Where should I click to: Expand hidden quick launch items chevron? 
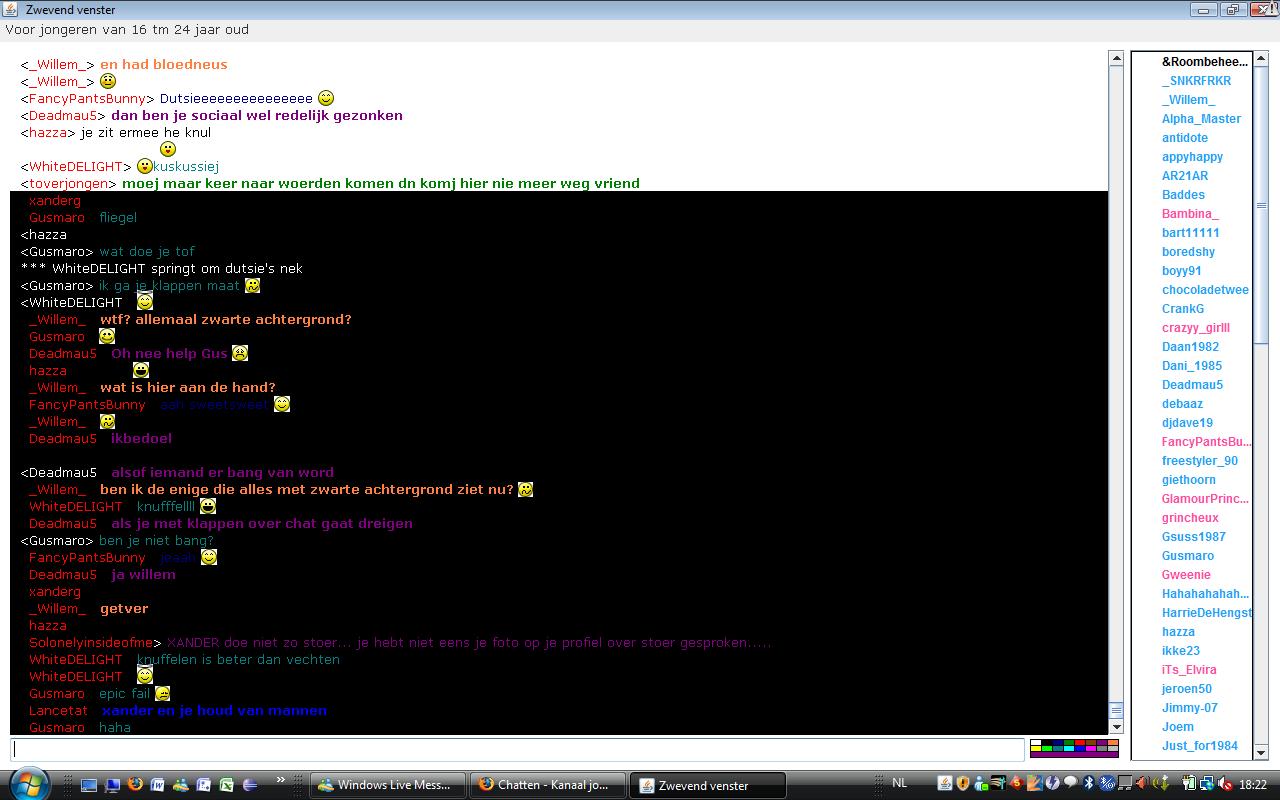[x=280, y=779]
